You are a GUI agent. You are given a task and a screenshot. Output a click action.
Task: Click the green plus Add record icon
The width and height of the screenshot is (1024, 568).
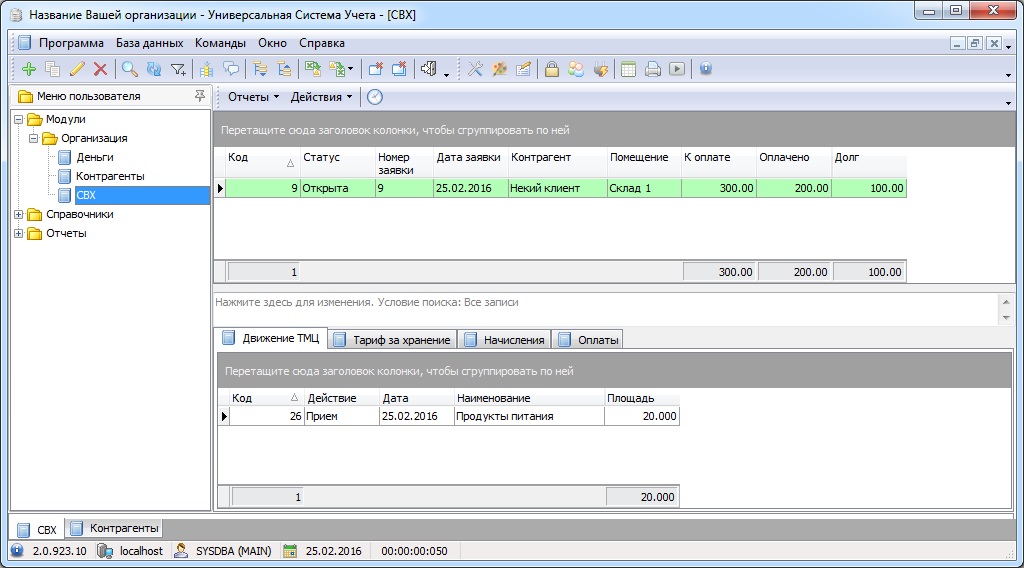click(28, 69)
